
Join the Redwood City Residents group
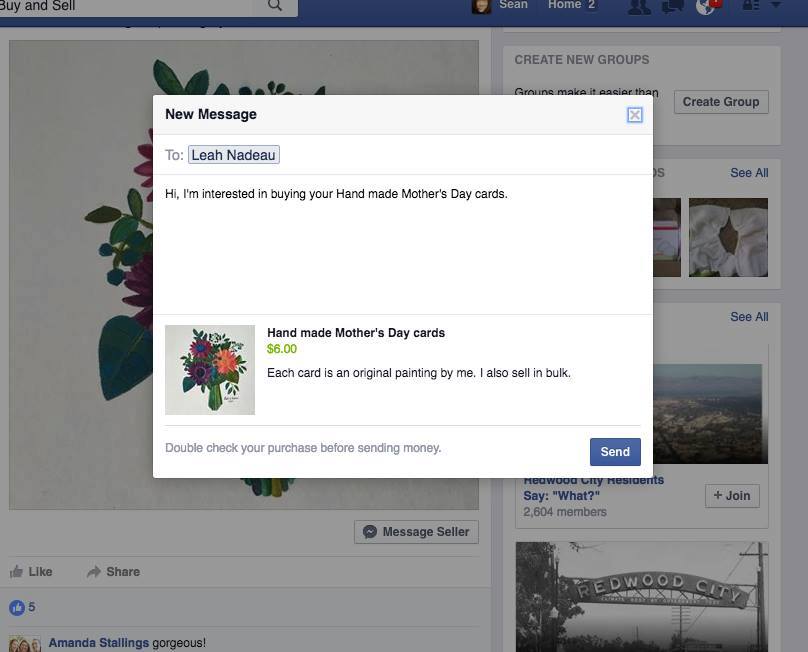pyautogui.click(x=732, y=495)
